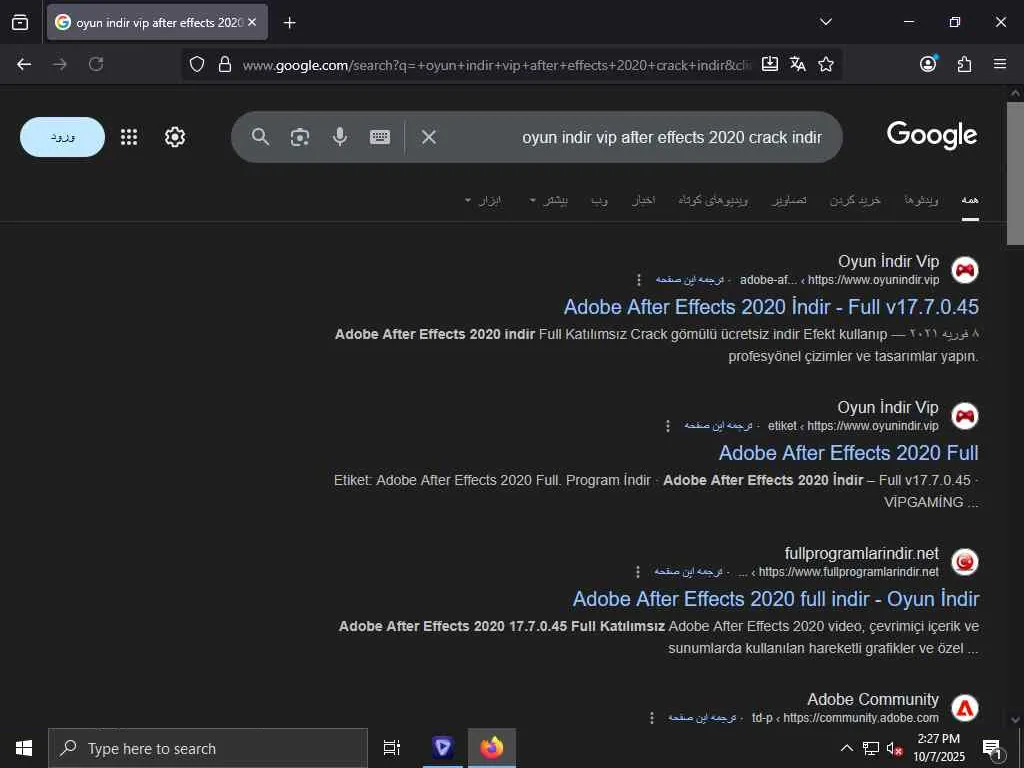Open three-dot menu for the Adobe Community result

[x=651, y=718]
